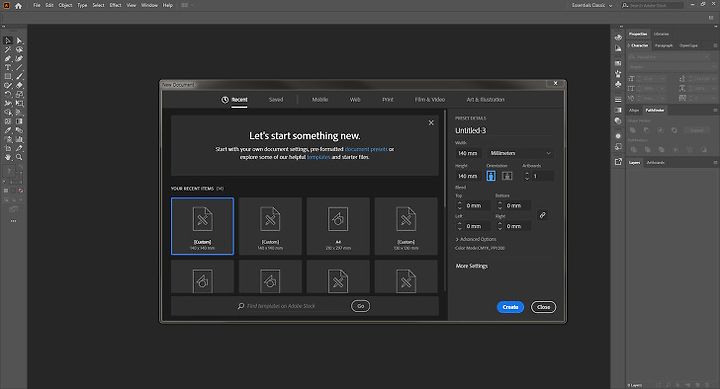The height and width of the screenshot is (389, 720).
Task: Select the Direct Selection tool
Action: (x=19, y=41)
